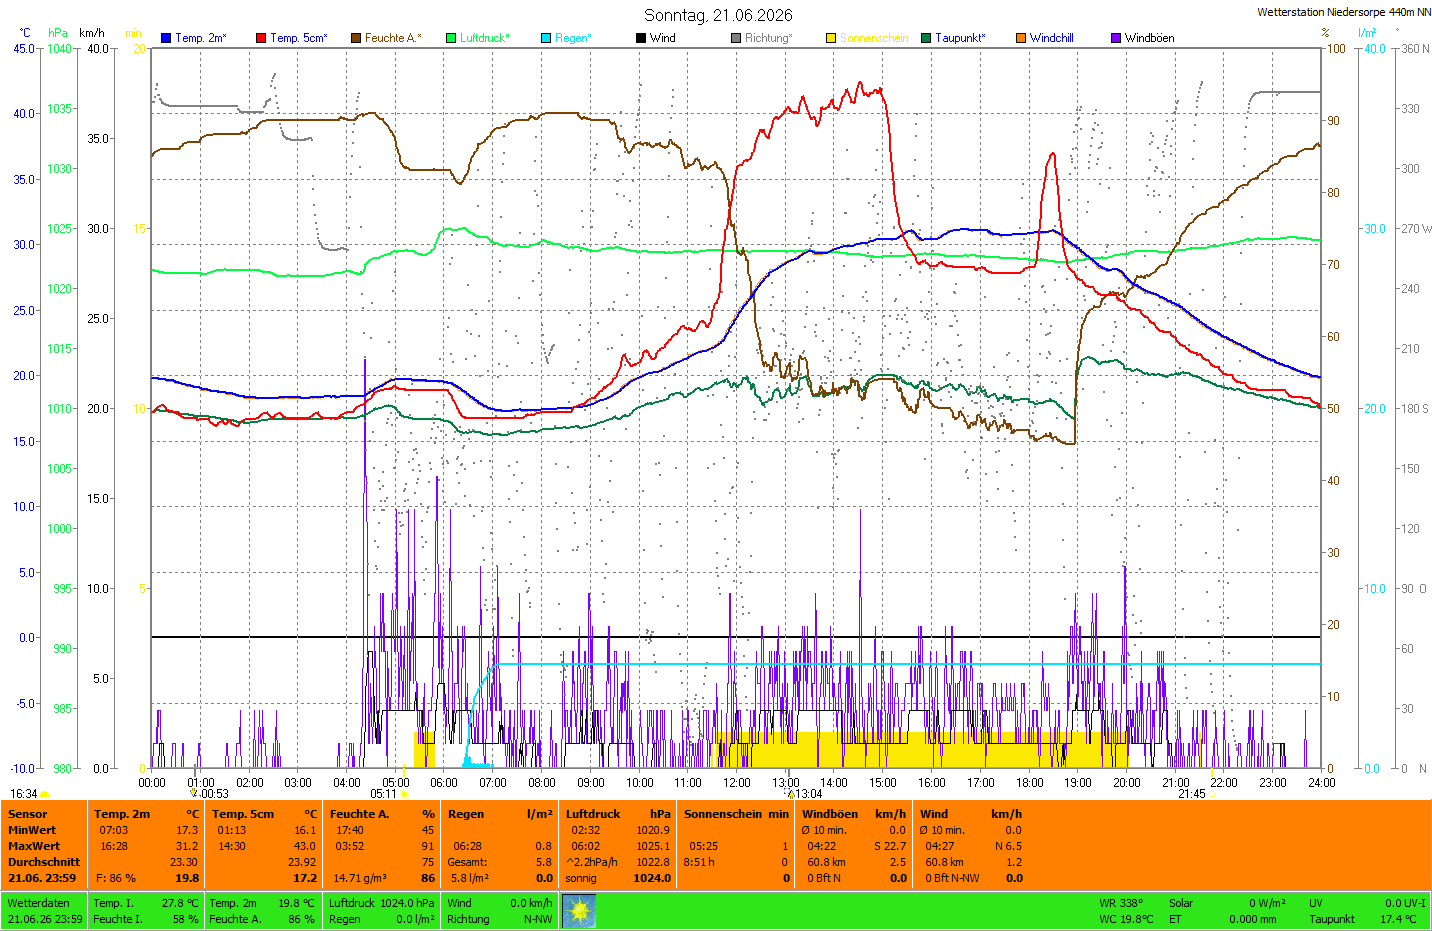Click the 'km/h' axis unit label above the chart

[x=91, y=33]
